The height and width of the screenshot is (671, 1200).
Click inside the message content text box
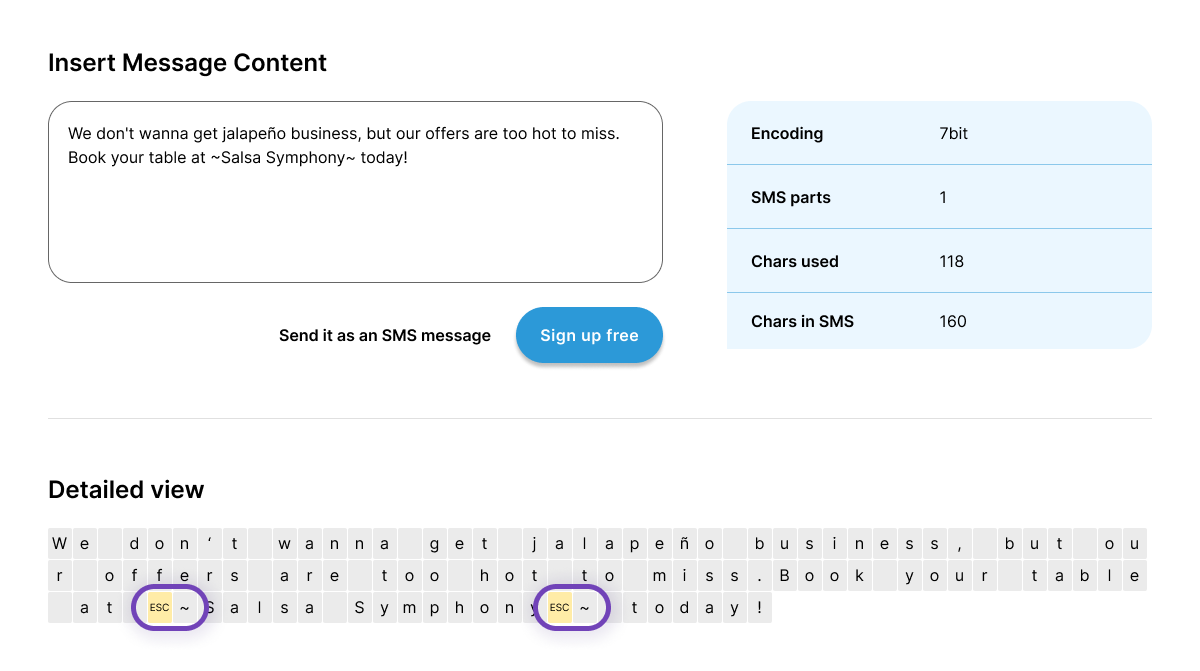[355, 220]
